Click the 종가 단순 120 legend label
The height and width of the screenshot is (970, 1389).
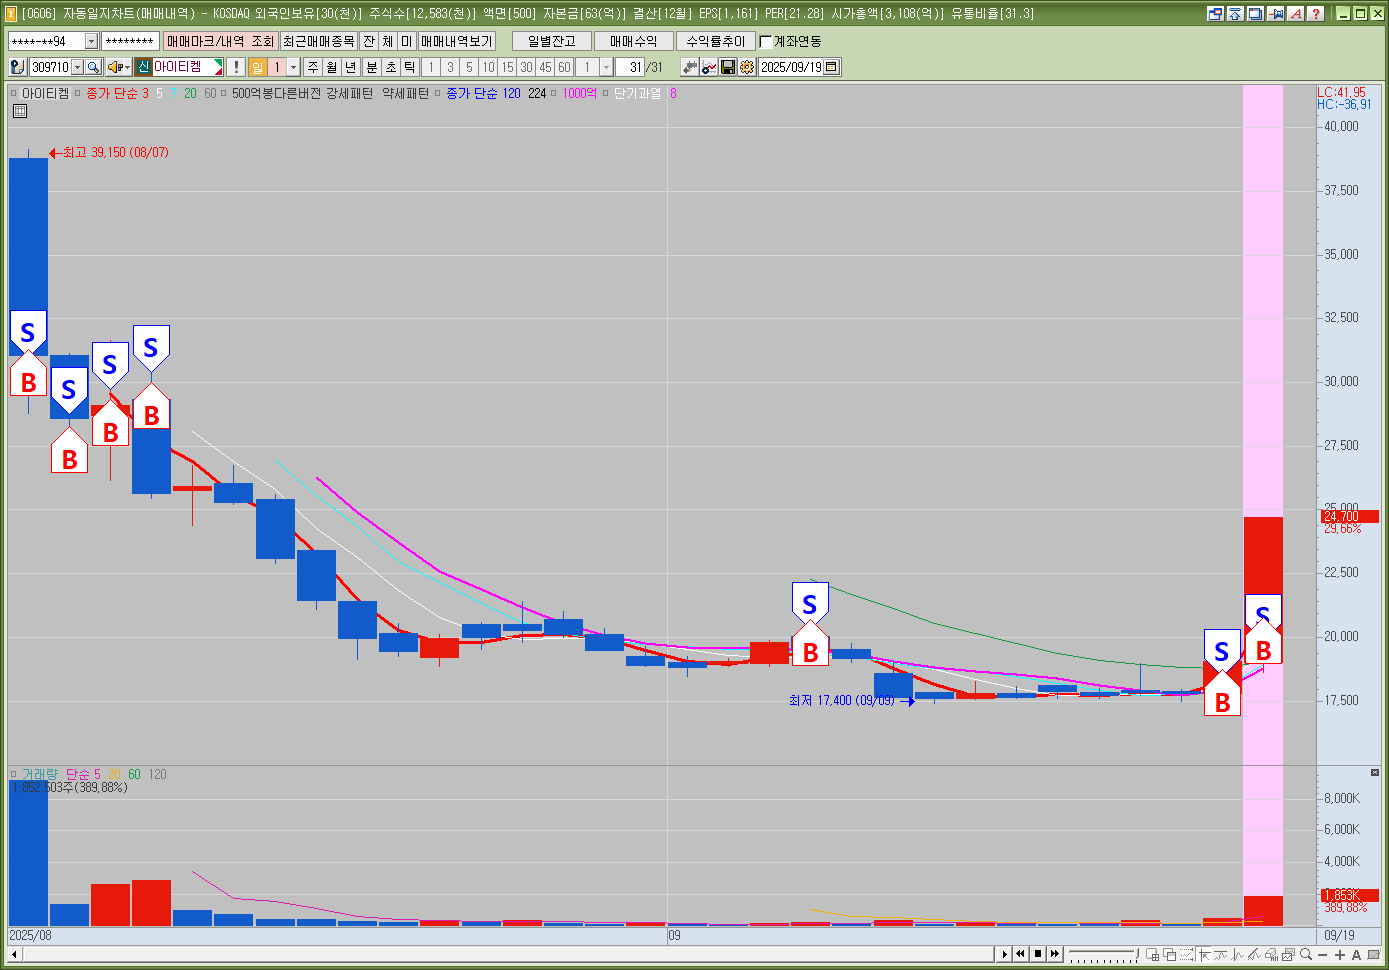[483, 93]
